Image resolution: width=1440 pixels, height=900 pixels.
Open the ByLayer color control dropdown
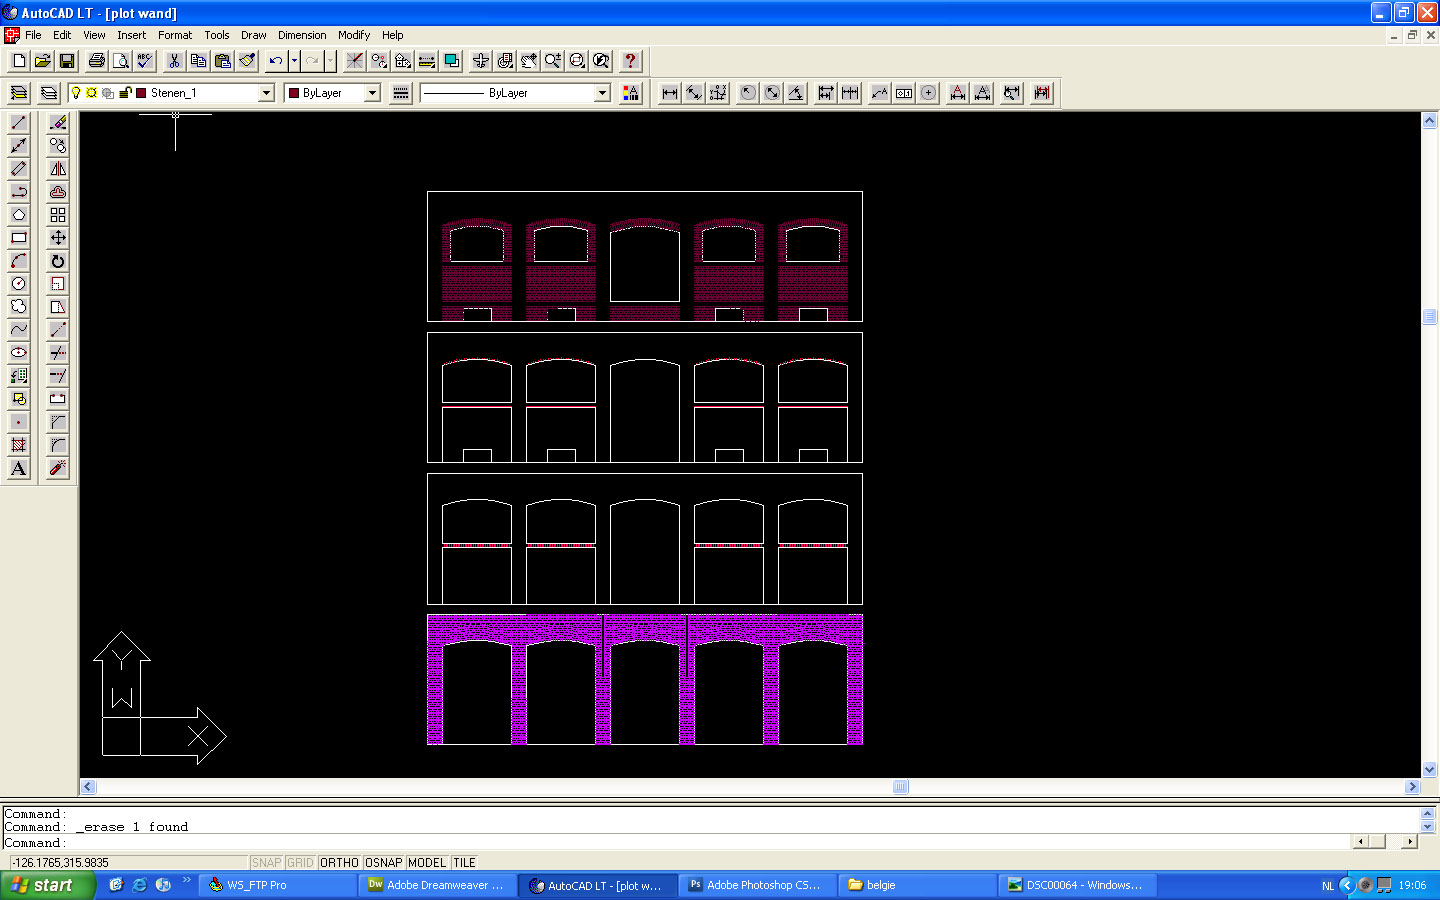[371, 93]
